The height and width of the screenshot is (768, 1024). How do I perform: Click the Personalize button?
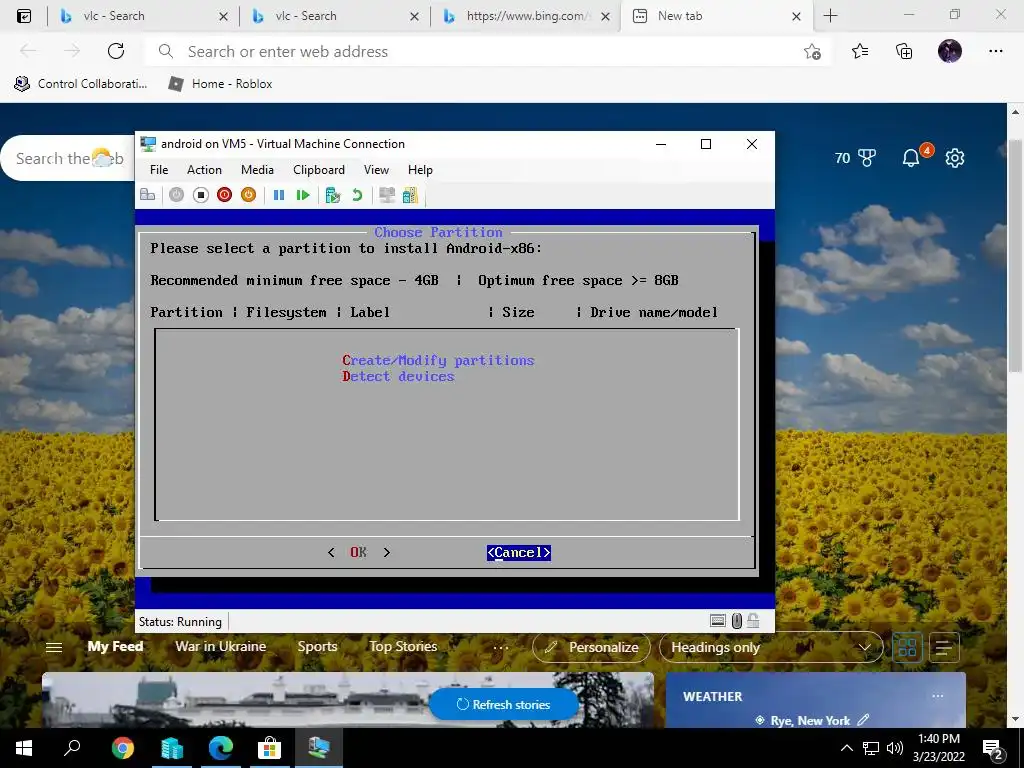592,647
